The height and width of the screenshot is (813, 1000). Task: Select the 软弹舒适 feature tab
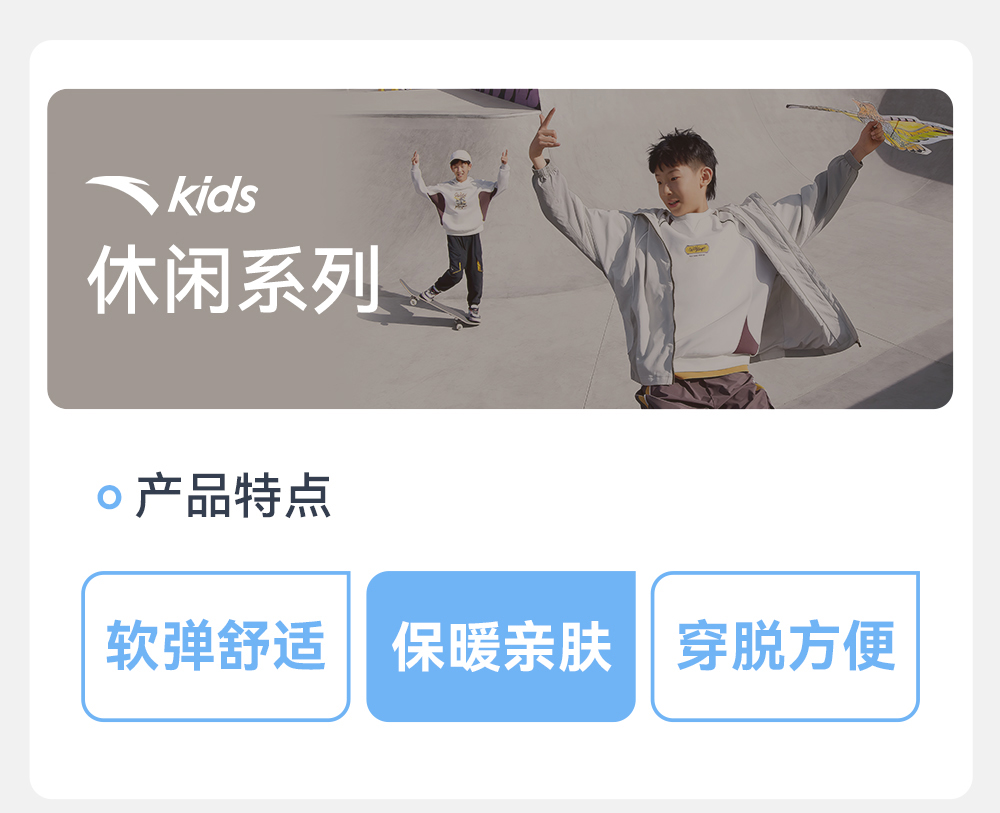tap(216, 646)
